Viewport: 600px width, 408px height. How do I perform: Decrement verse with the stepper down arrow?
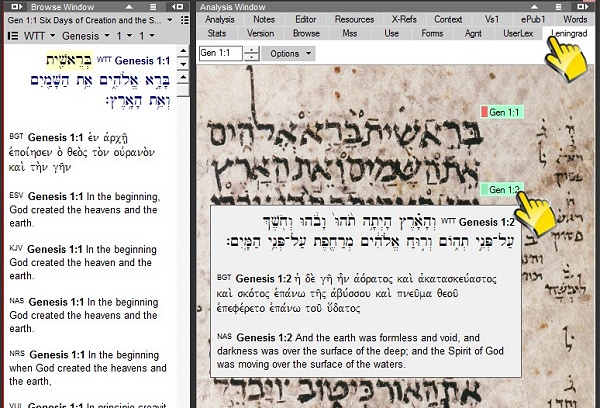pyautogui.click(x=251, y=57)
